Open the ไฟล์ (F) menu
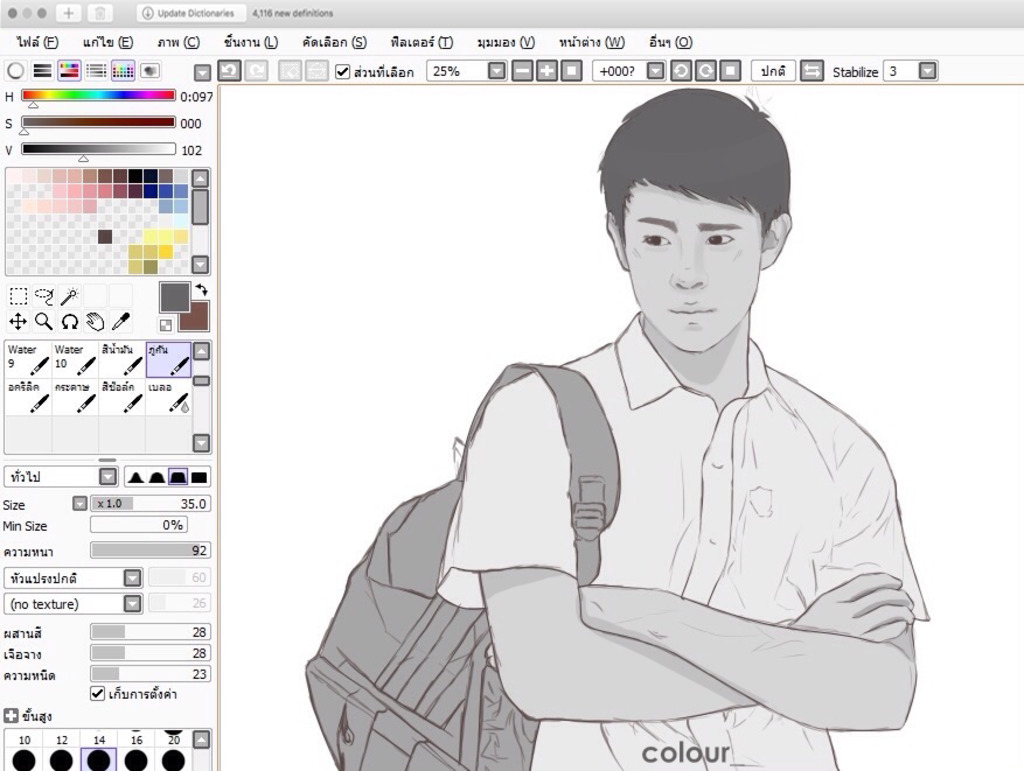 [37, 42]
